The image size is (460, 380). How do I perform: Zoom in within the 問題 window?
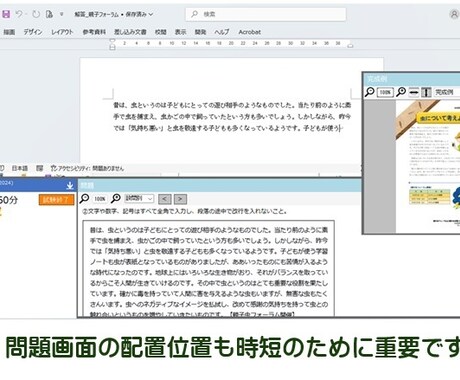[116, 199]
